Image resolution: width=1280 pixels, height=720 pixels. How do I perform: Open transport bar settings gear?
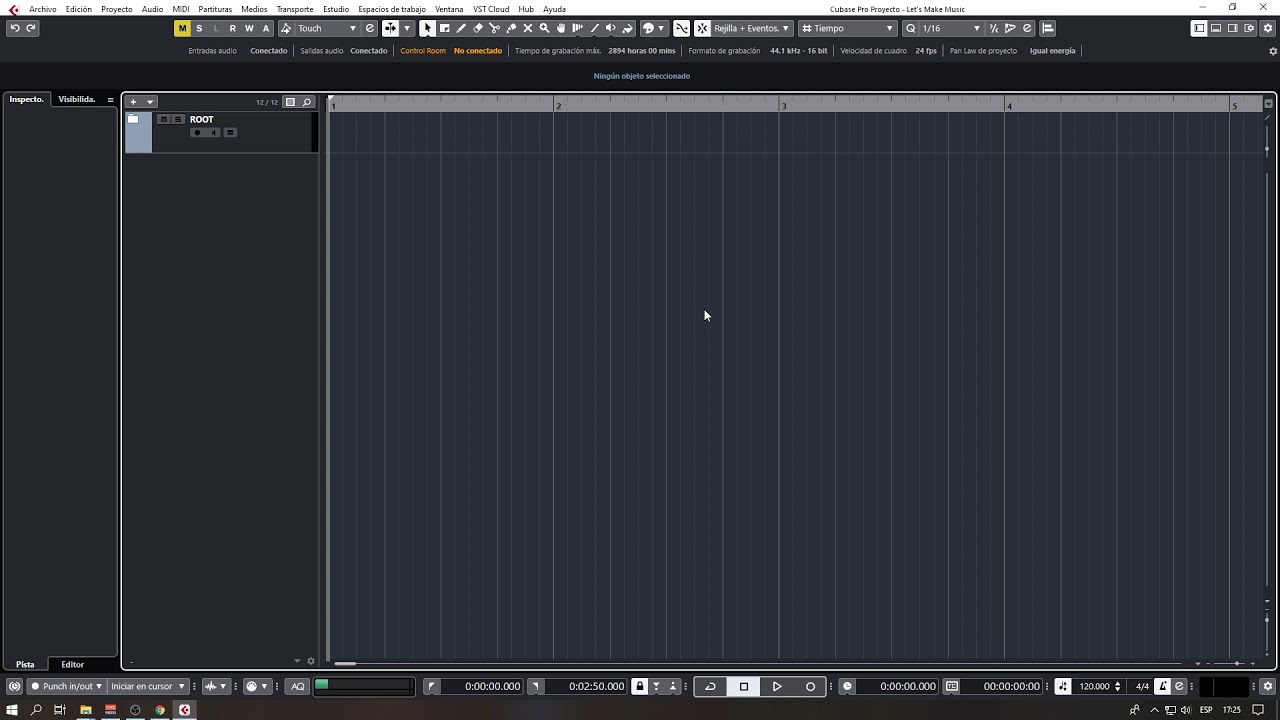[1267, 686]
